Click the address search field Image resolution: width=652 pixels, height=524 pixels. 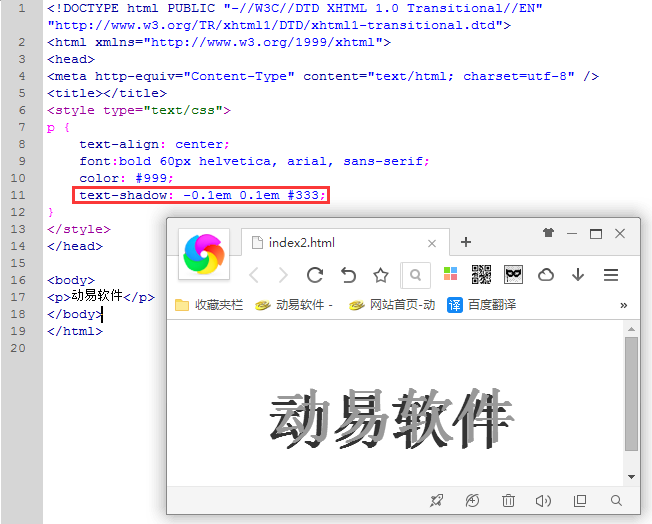click(x=415, y=275)
